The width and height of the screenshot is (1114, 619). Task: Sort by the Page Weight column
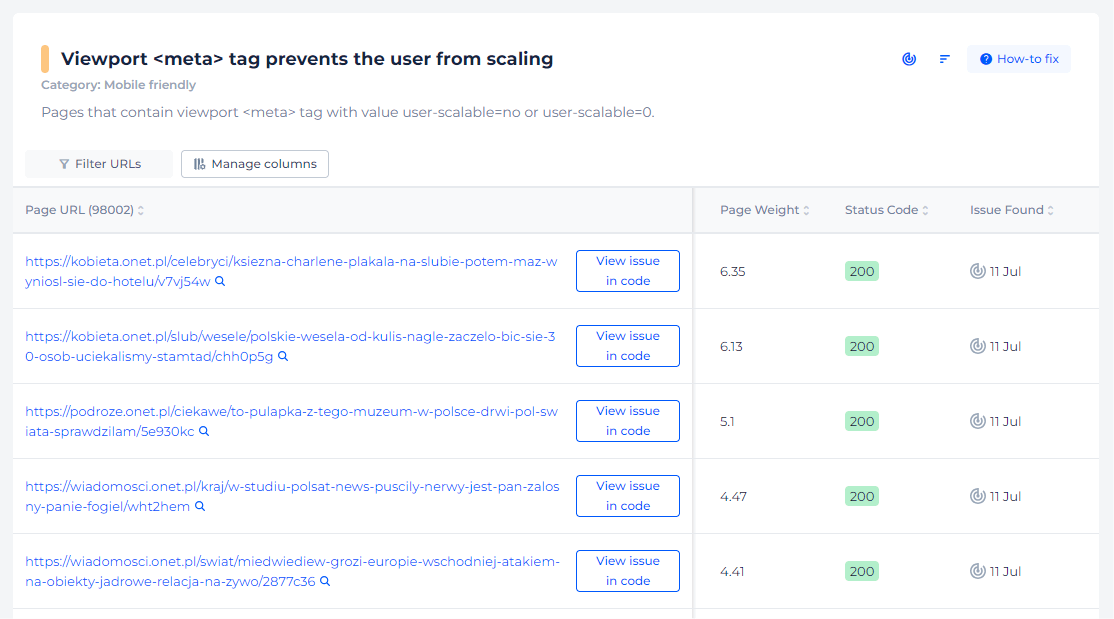point(764,210)
